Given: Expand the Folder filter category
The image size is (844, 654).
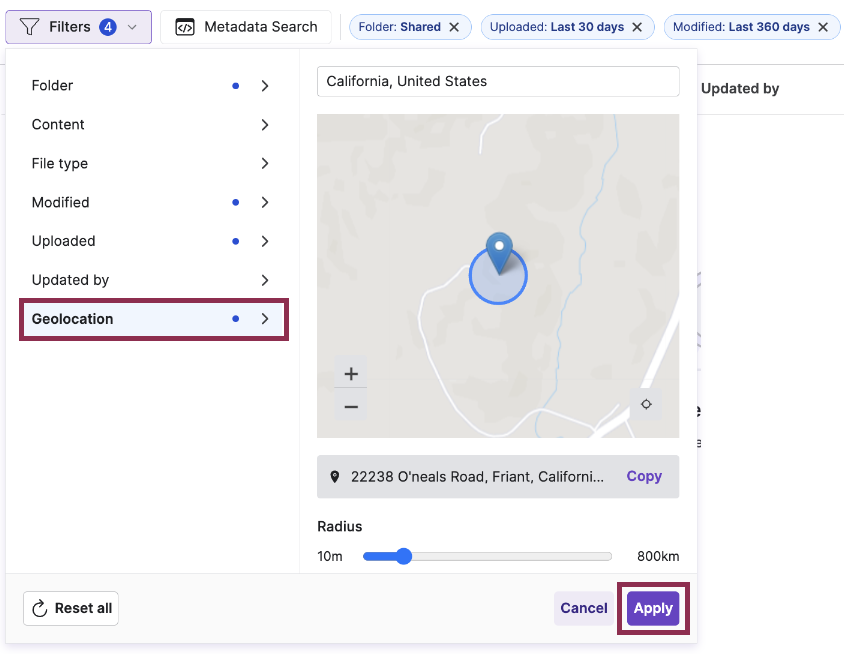Looking at the screenshot, I should tap(150, 86).
